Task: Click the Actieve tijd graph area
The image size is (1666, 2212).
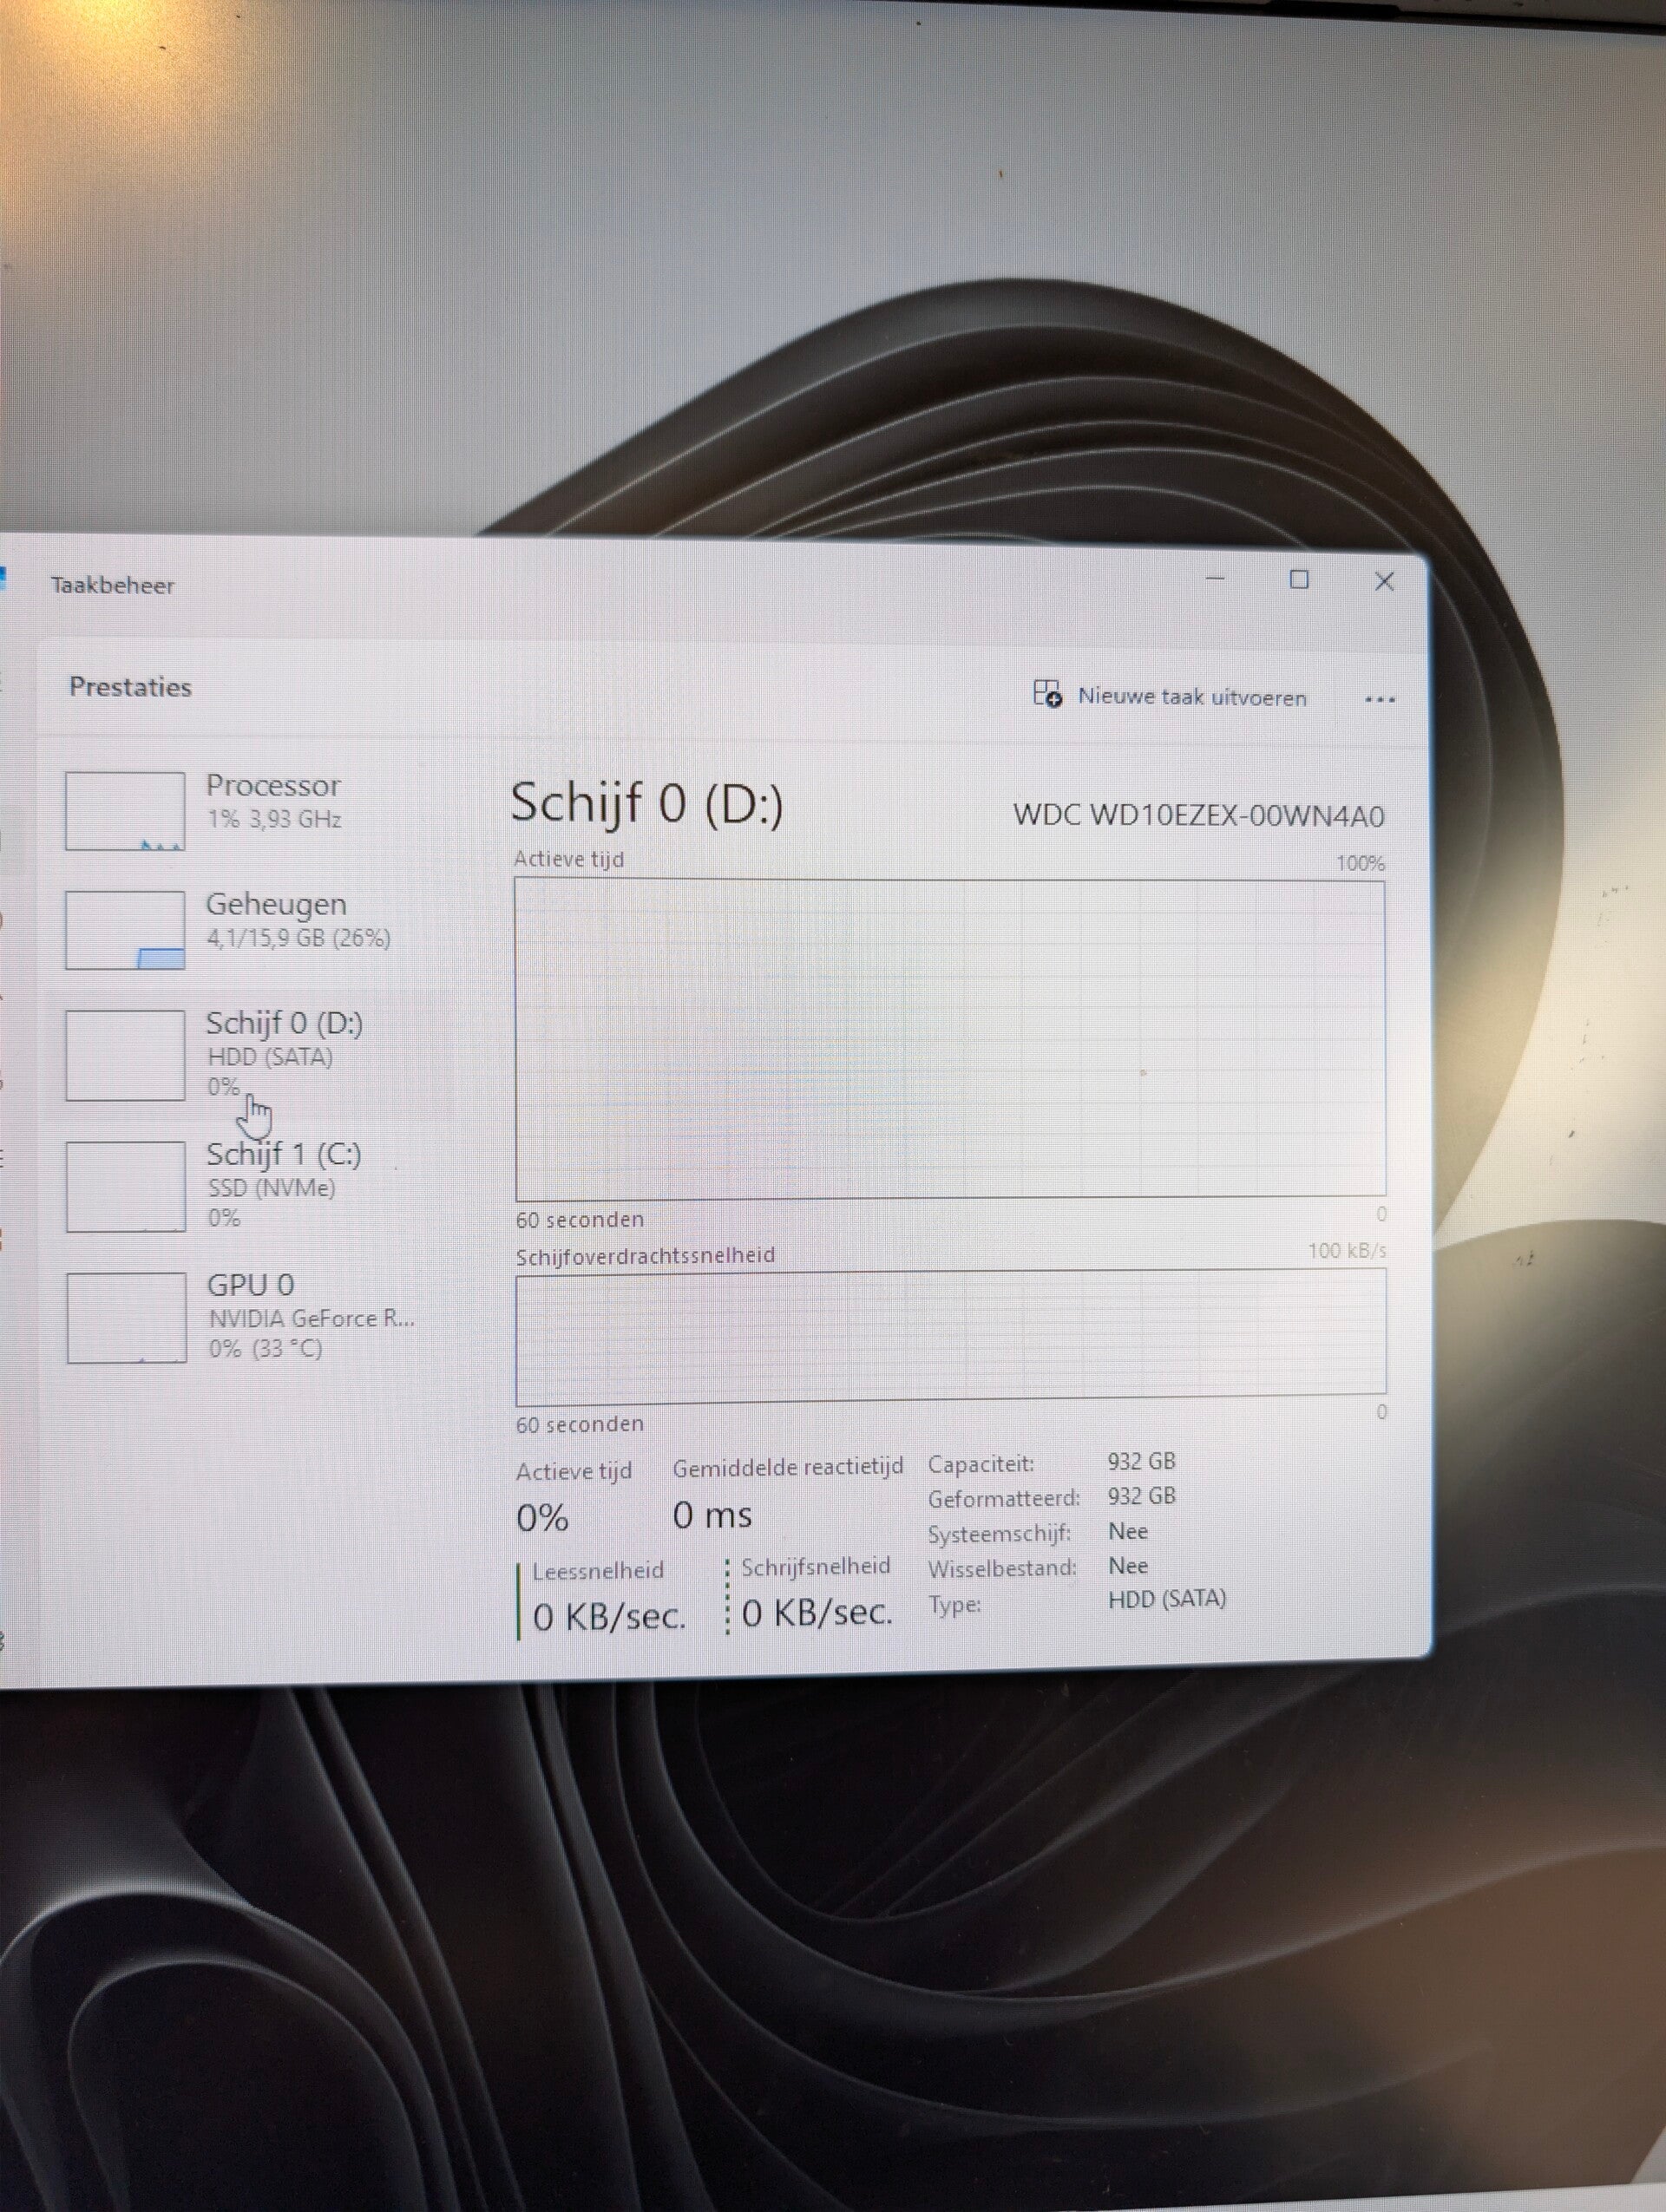Action: (x=950, y=1038)
